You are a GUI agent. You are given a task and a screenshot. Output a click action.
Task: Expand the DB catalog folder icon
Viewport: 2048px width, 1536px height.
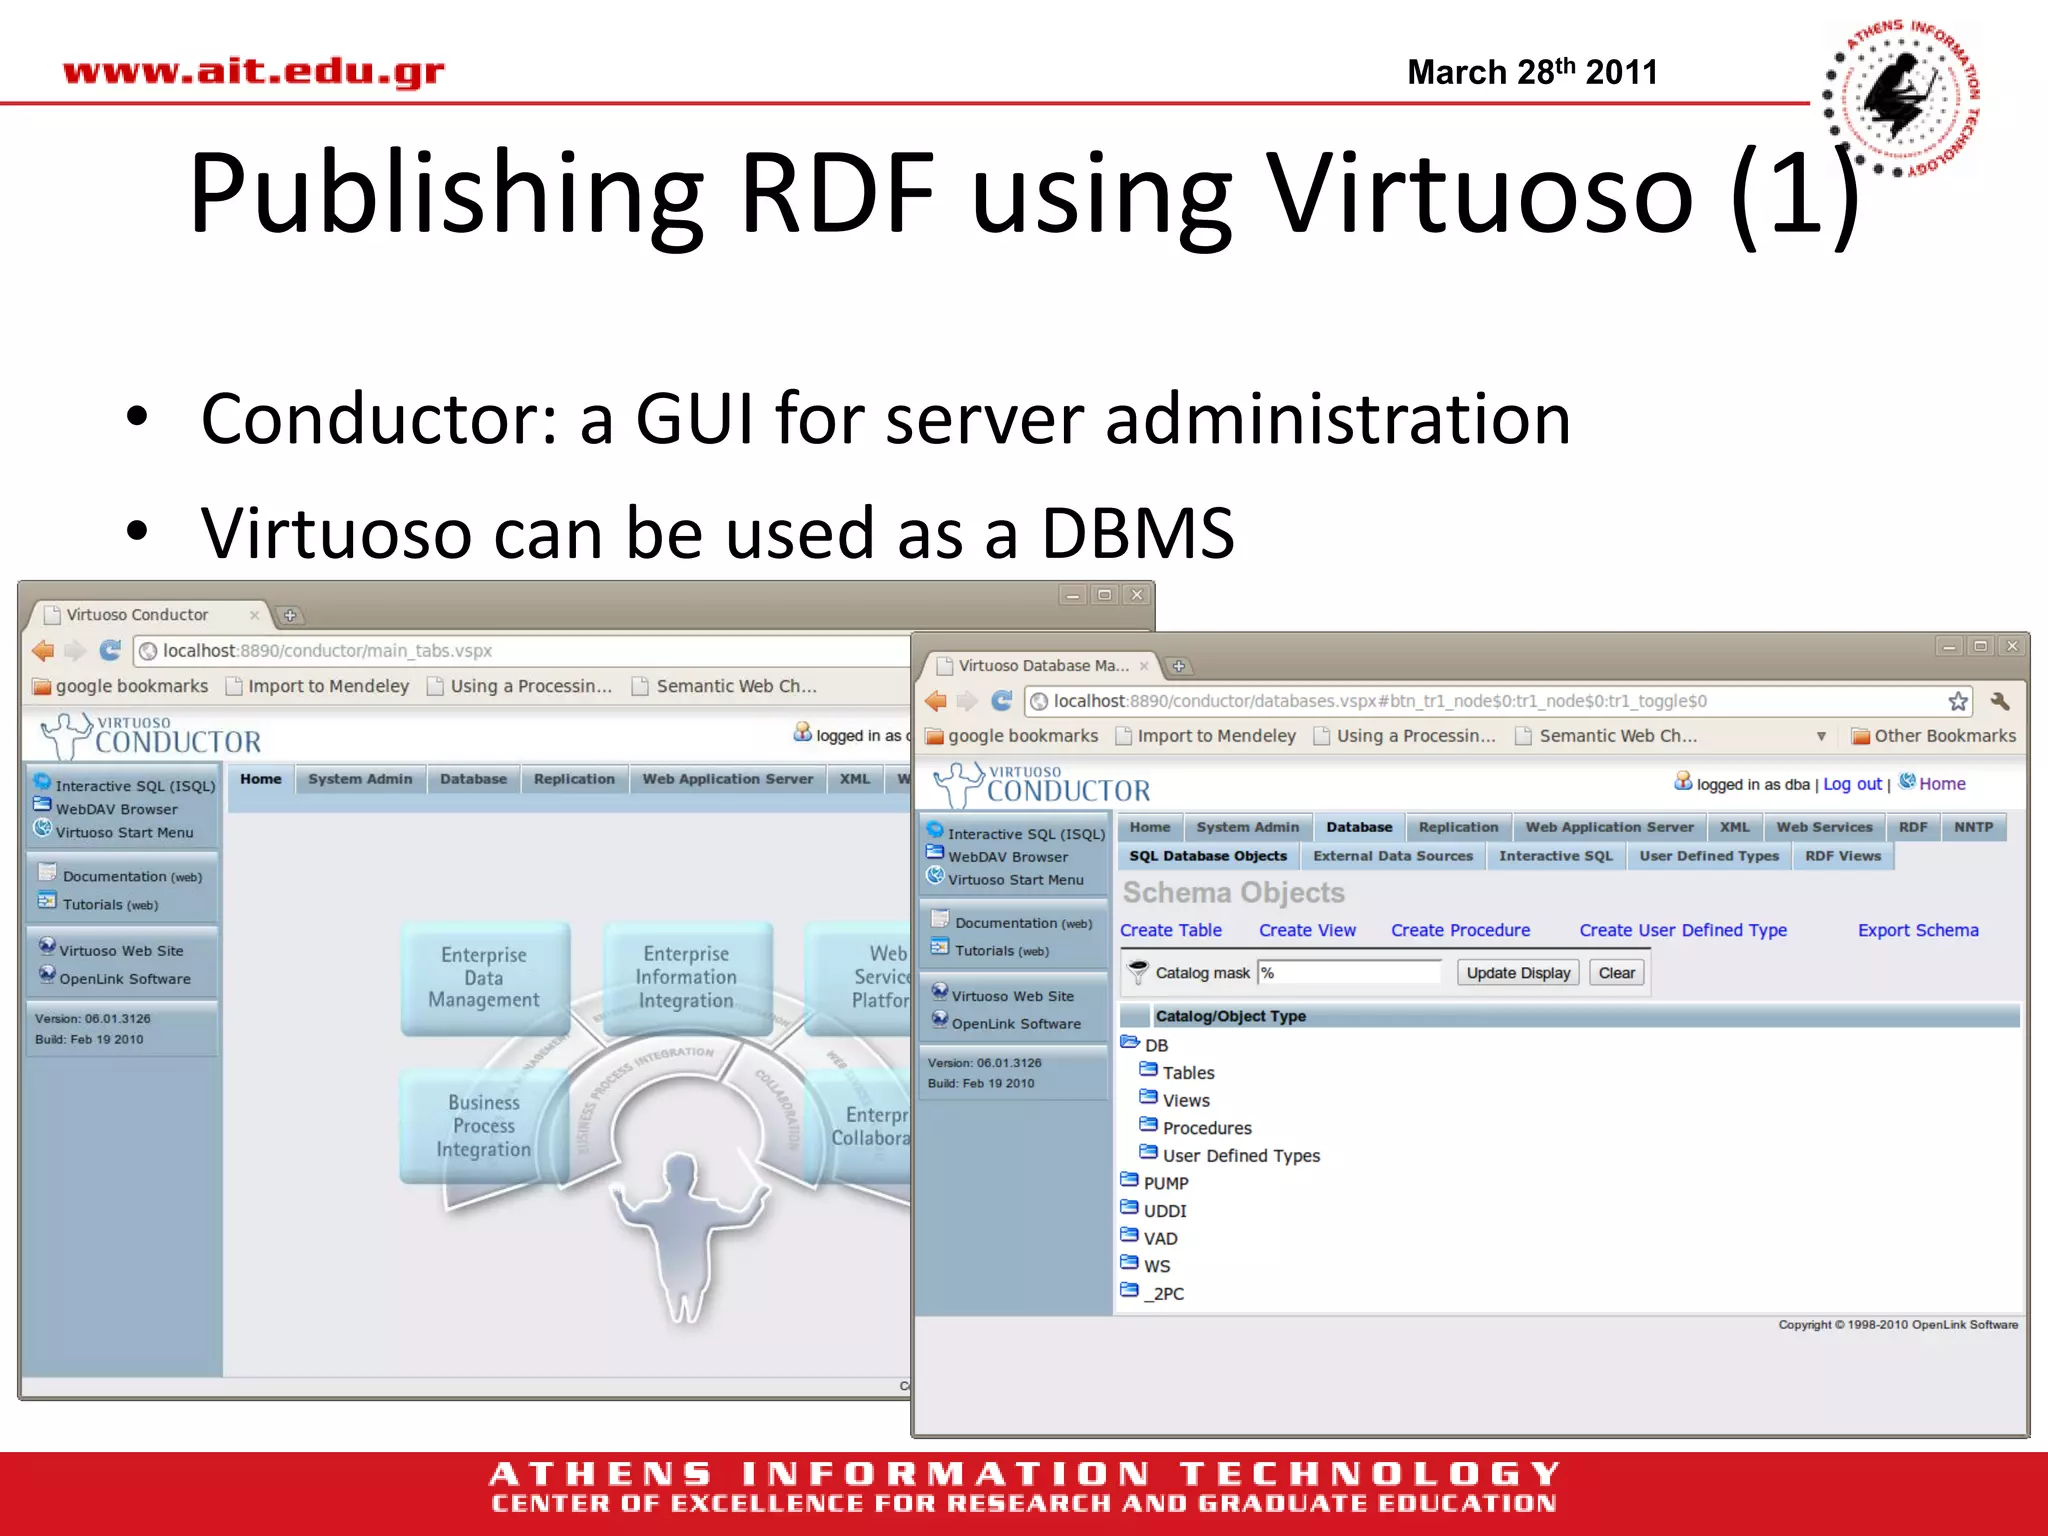1130,1043
